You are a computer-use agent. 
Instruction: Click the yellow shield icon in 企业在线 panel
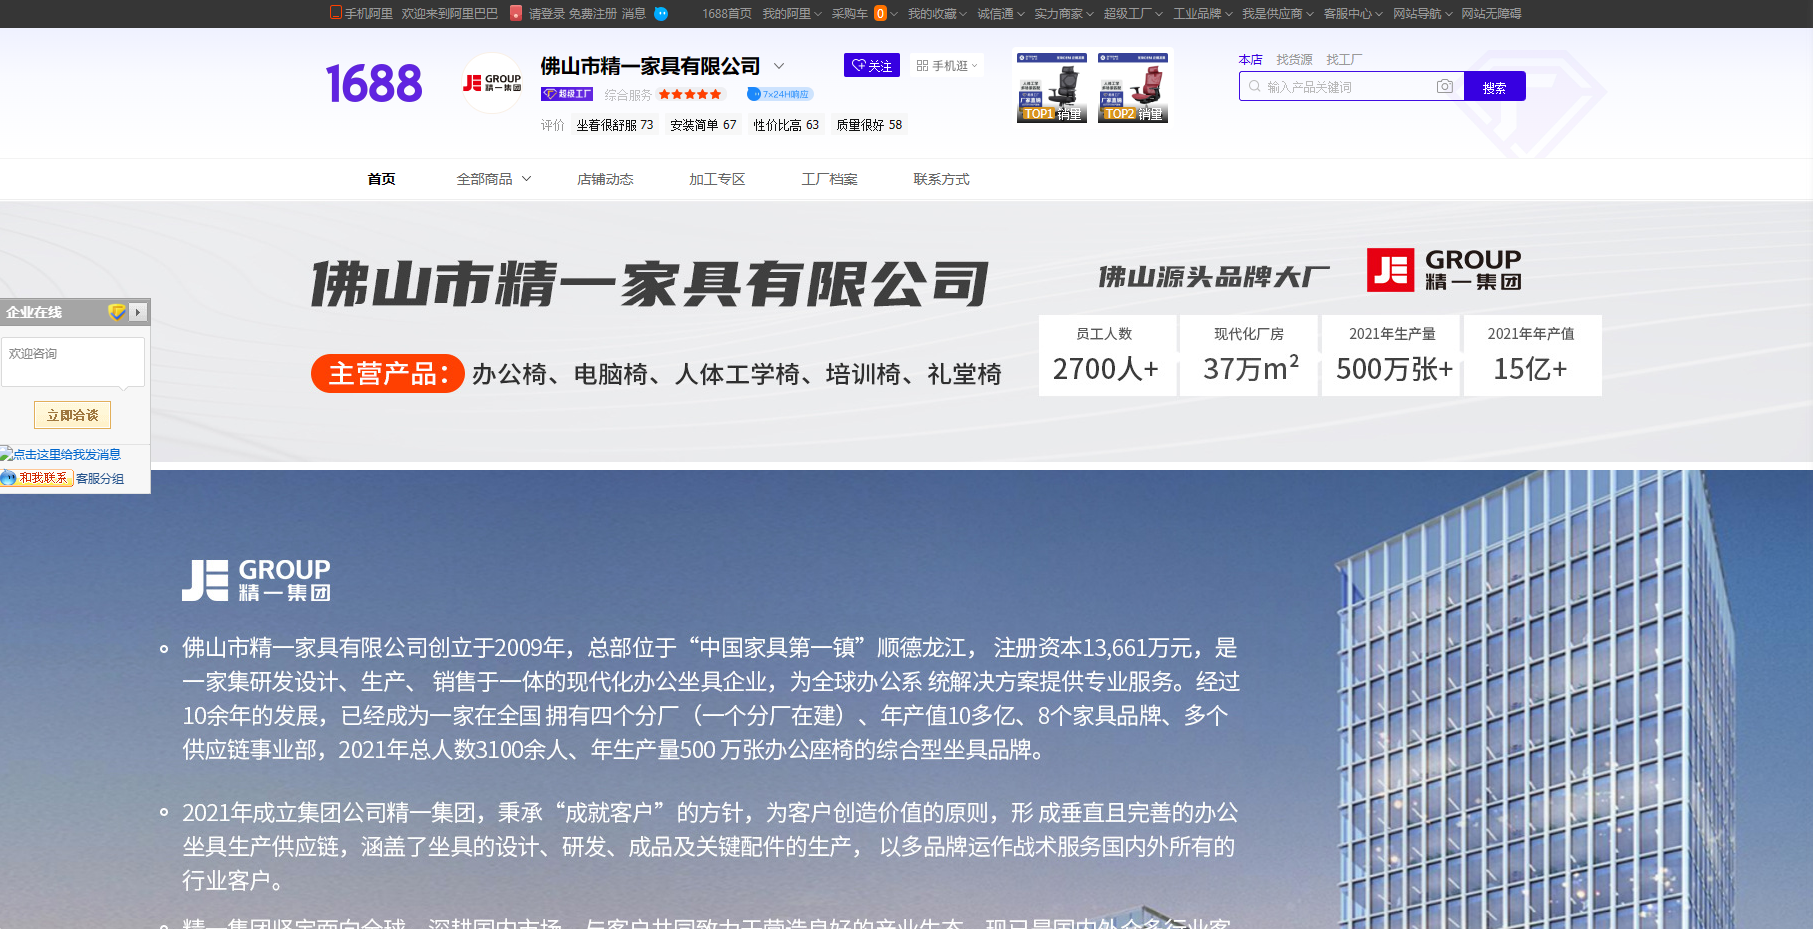117,312
